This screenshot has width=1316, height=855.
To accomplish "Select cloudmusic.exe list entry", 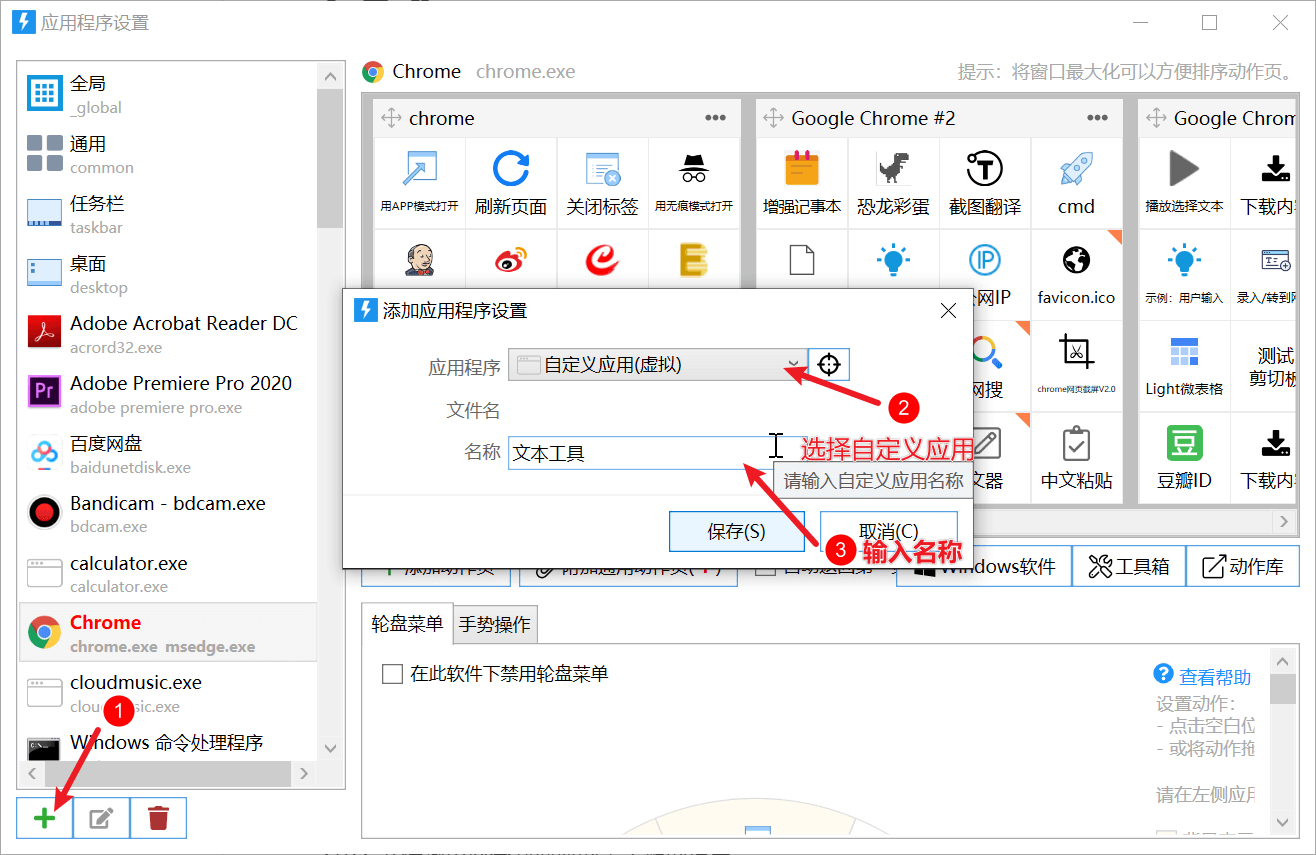I will pos(168,693).
